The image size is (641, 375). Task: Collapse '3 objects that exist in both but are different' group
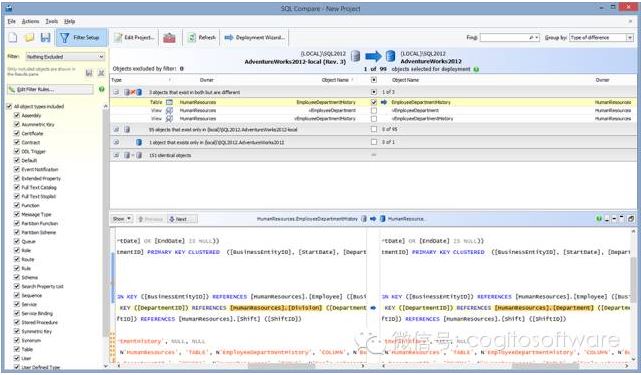point(116,92)
